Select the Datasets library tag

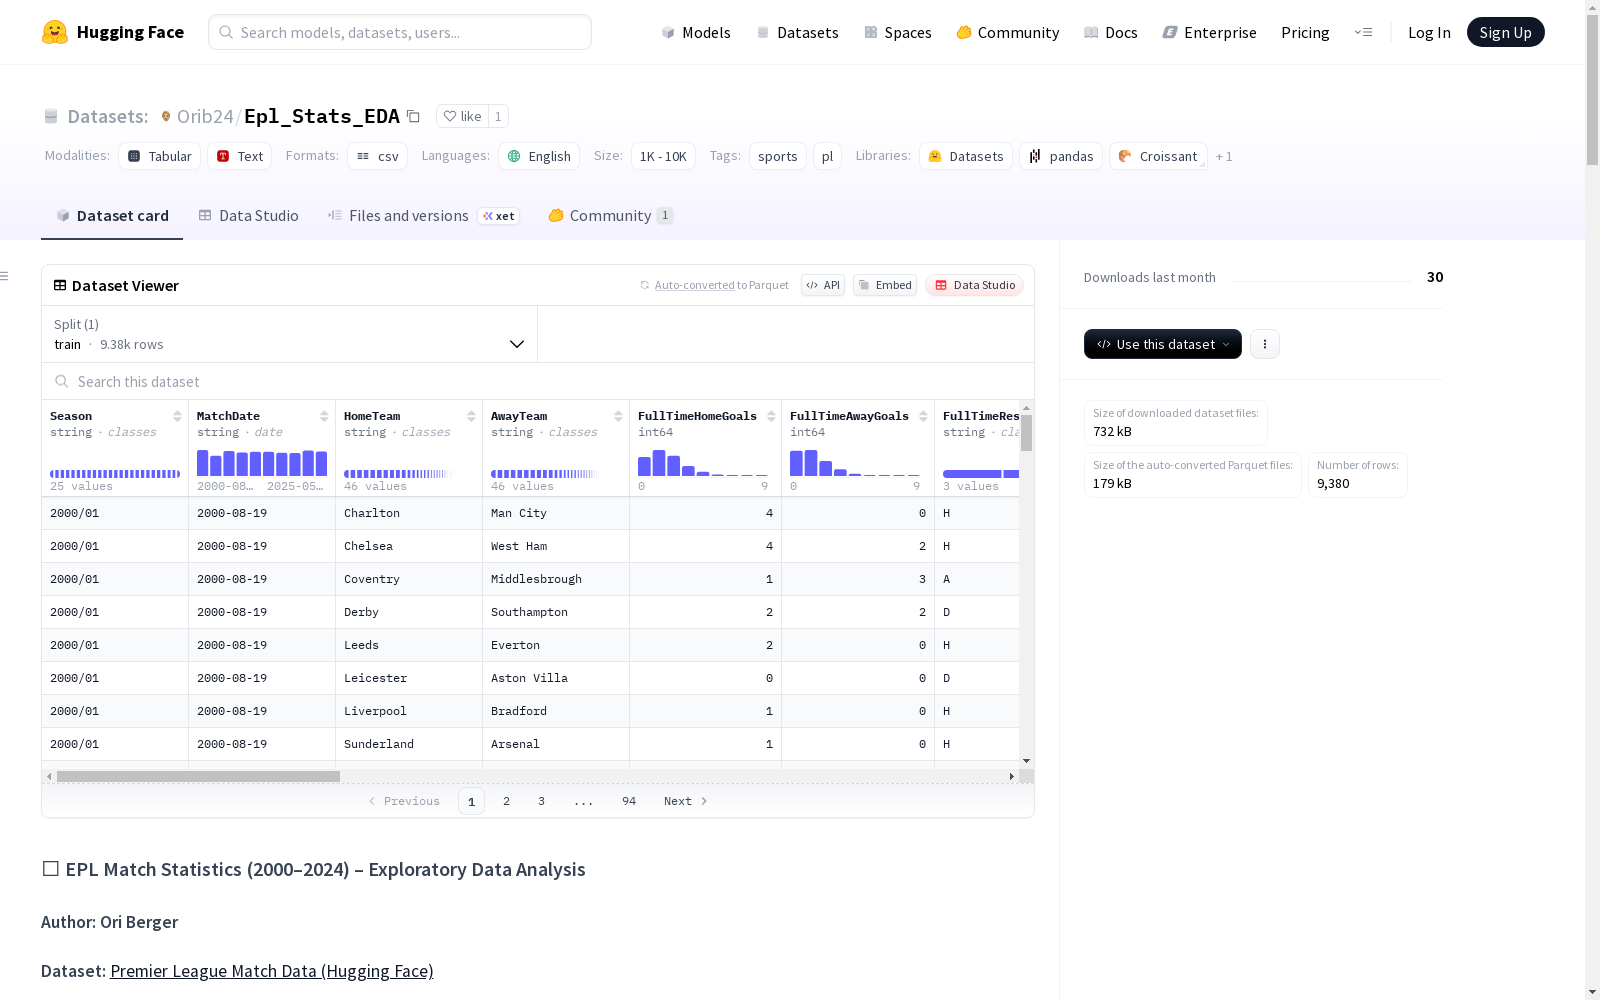(x=966, y=156)
